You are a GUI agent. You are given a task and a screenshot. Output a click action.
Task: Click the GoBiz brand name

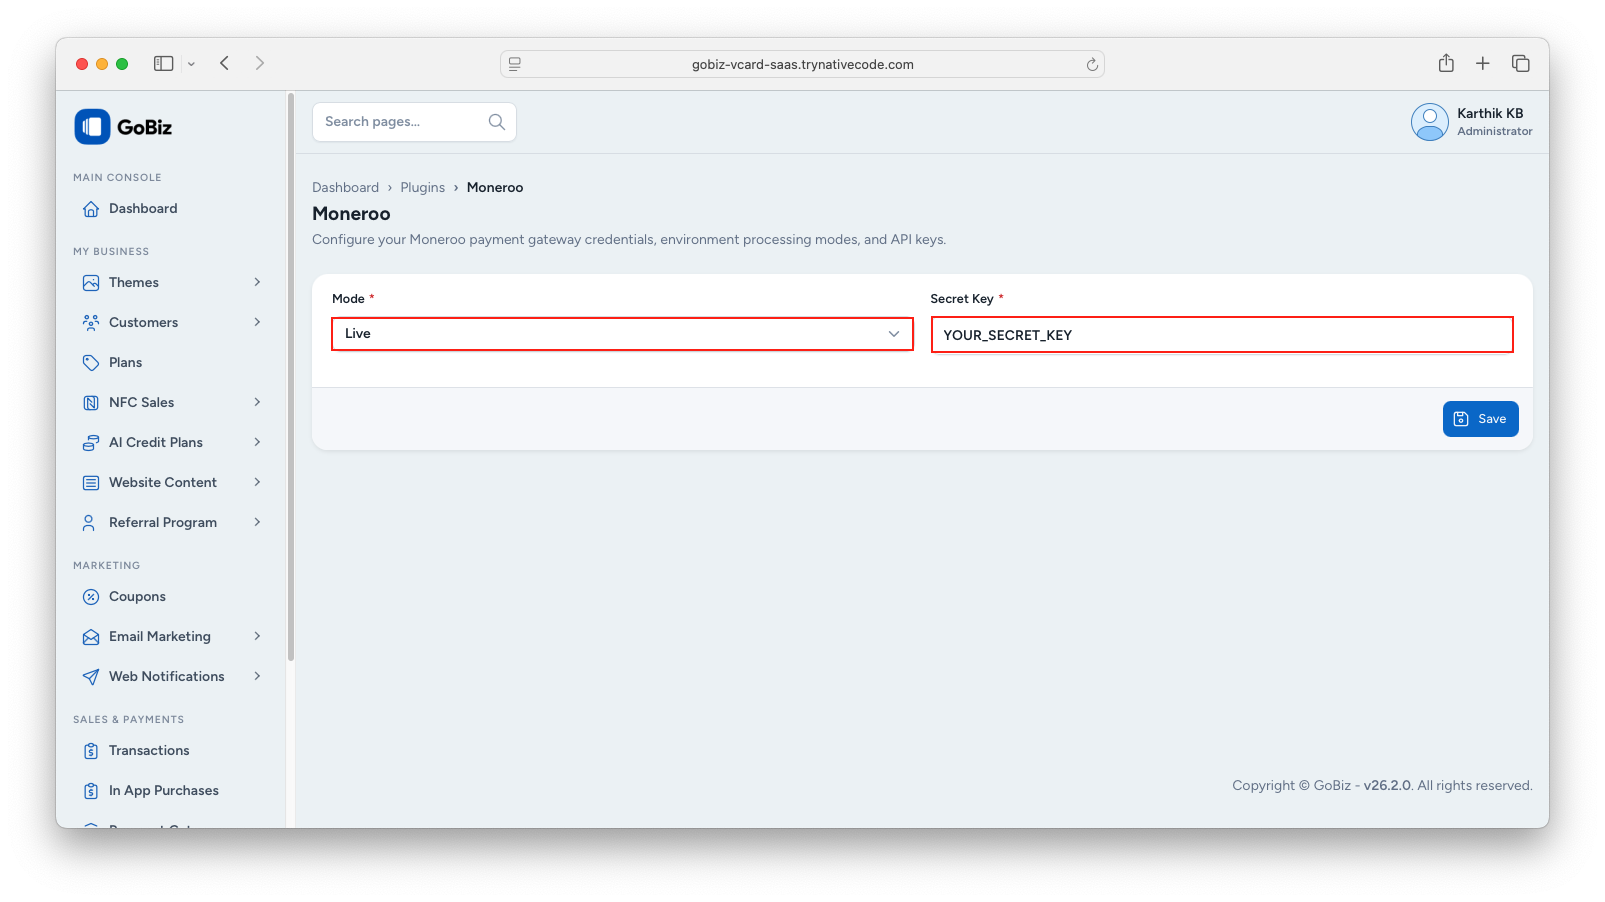tap(145, 127)
